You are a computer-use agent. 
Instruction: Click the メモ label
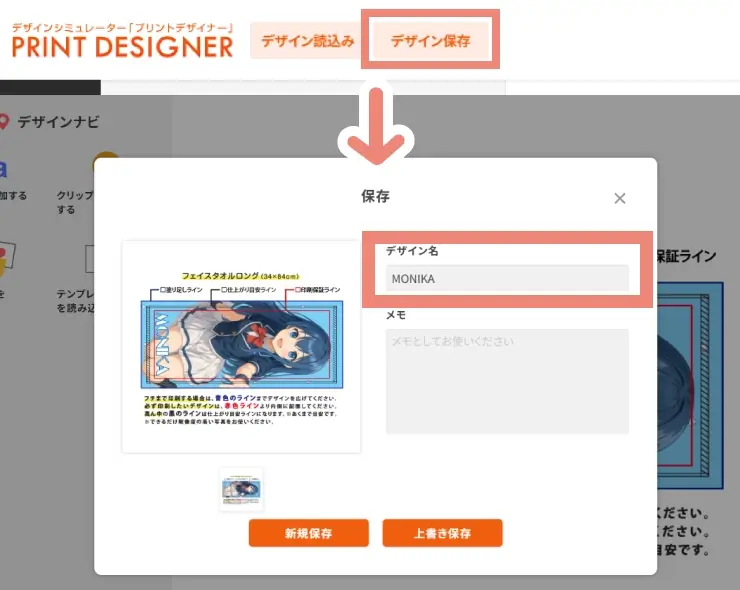point(395,315)
